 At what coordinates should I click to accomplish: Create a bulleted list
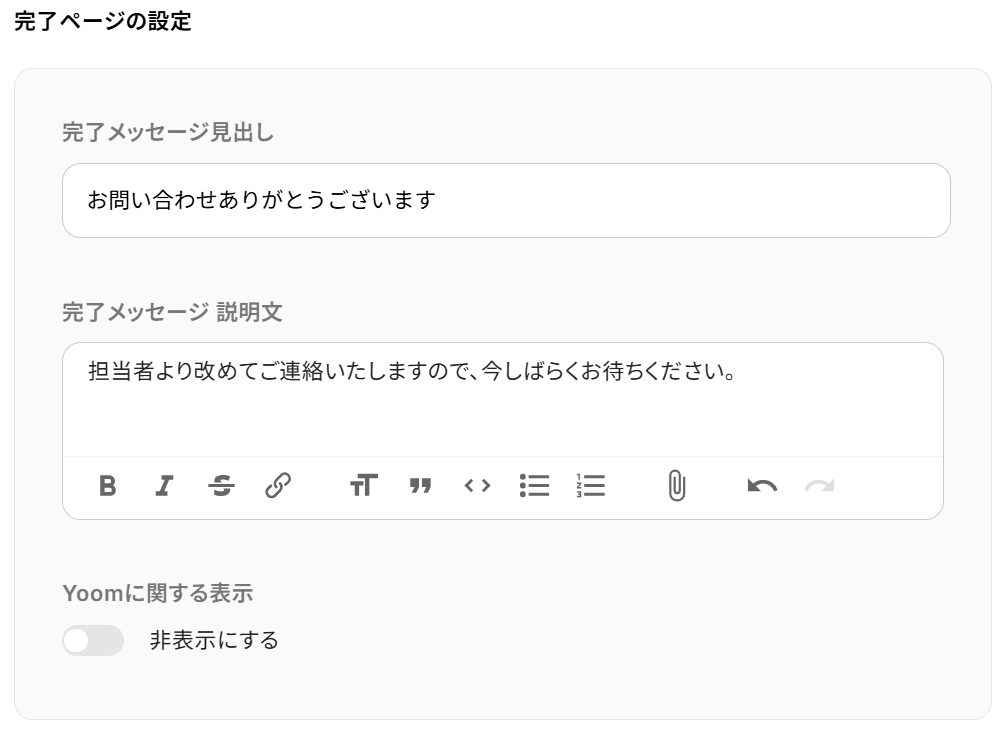pos(534,486)
